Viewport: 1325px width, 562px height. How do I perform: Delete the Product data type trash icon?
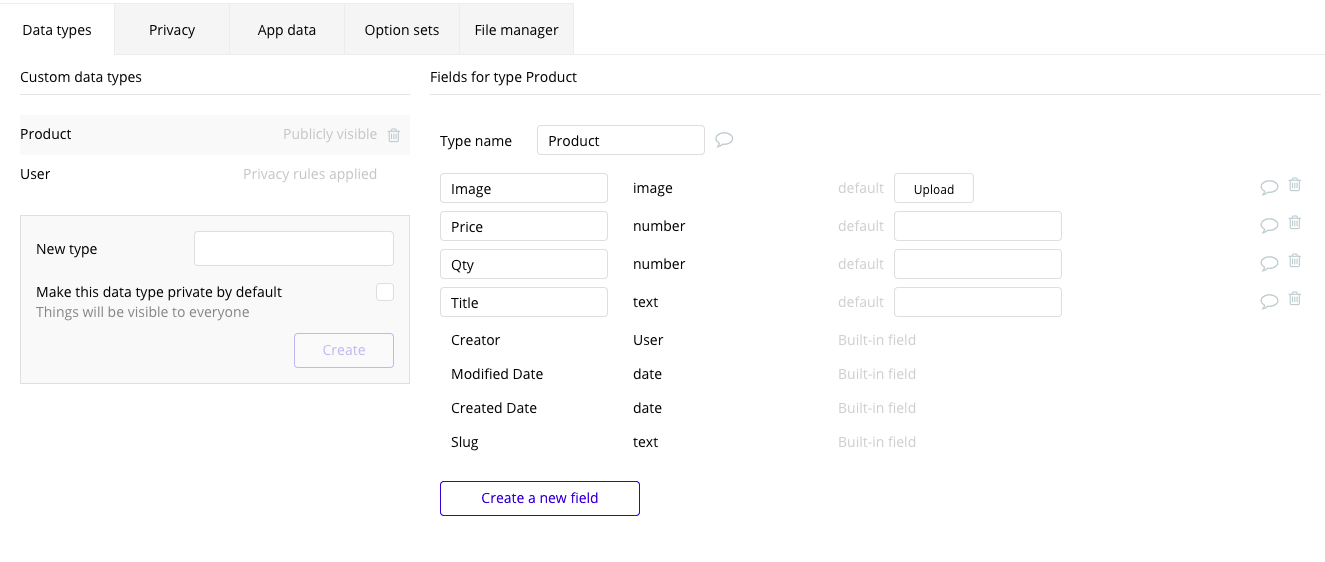(394, 135)
